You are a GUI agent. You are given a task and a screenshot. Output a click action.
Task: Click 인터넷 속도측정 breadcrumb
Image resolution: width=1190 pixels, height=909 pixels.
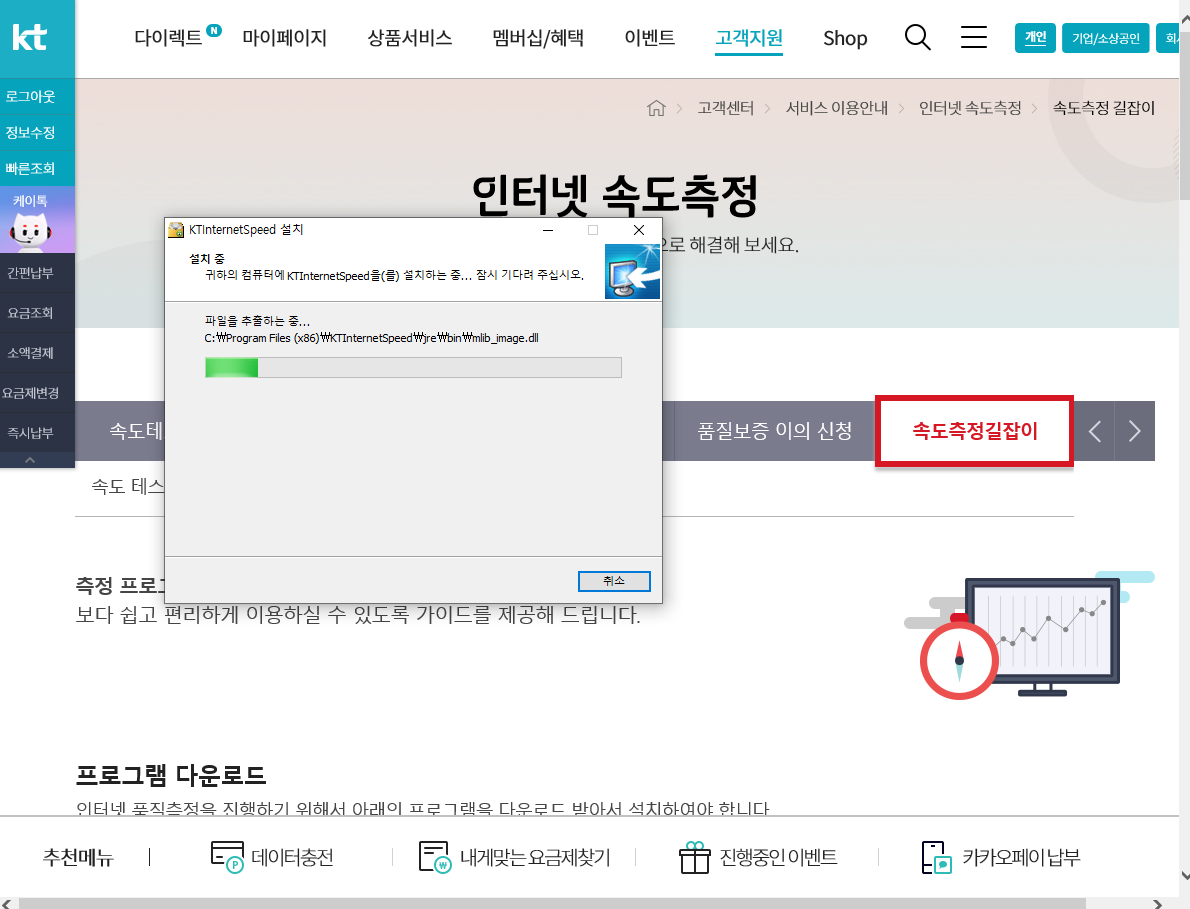(x=970, y=108)
